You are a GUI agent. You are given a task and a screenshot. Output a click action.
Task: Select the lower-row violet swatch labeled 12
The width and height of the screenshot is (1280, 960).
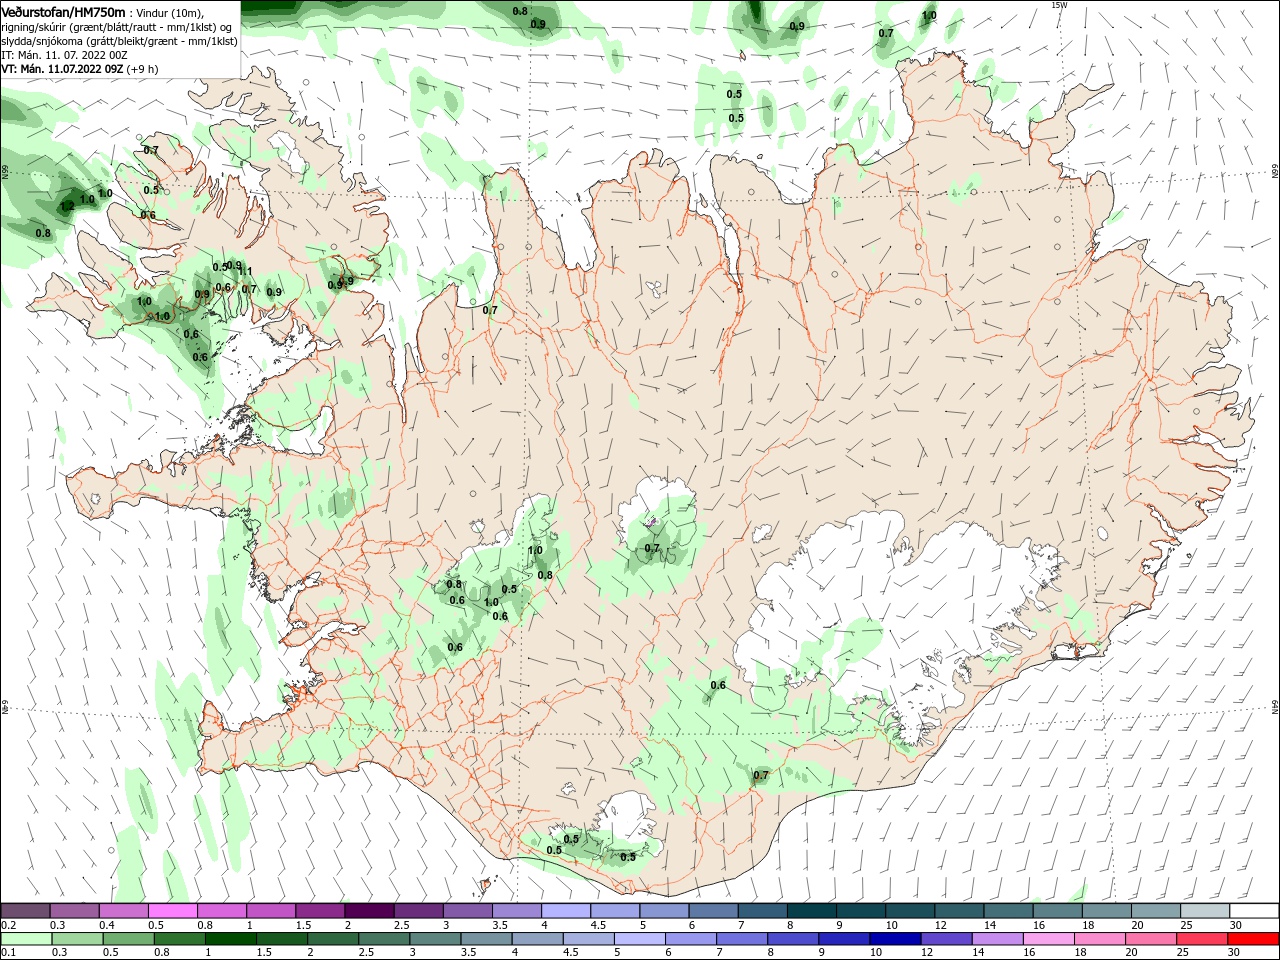pos(946,939)
